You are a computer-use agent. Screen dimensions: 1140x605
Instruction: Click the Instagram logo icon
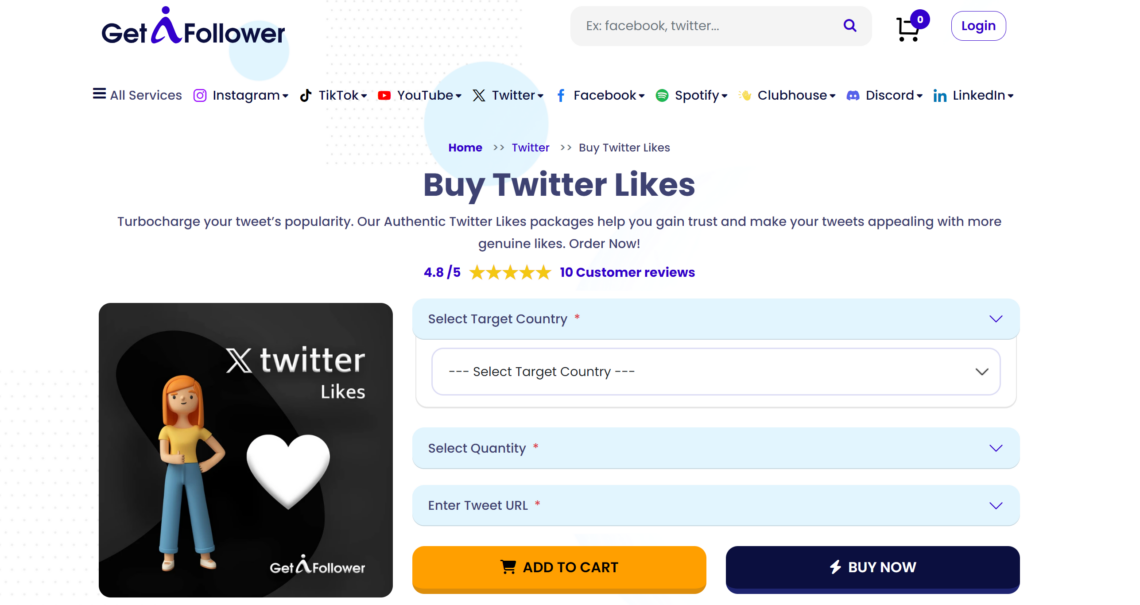coord(200,95)
